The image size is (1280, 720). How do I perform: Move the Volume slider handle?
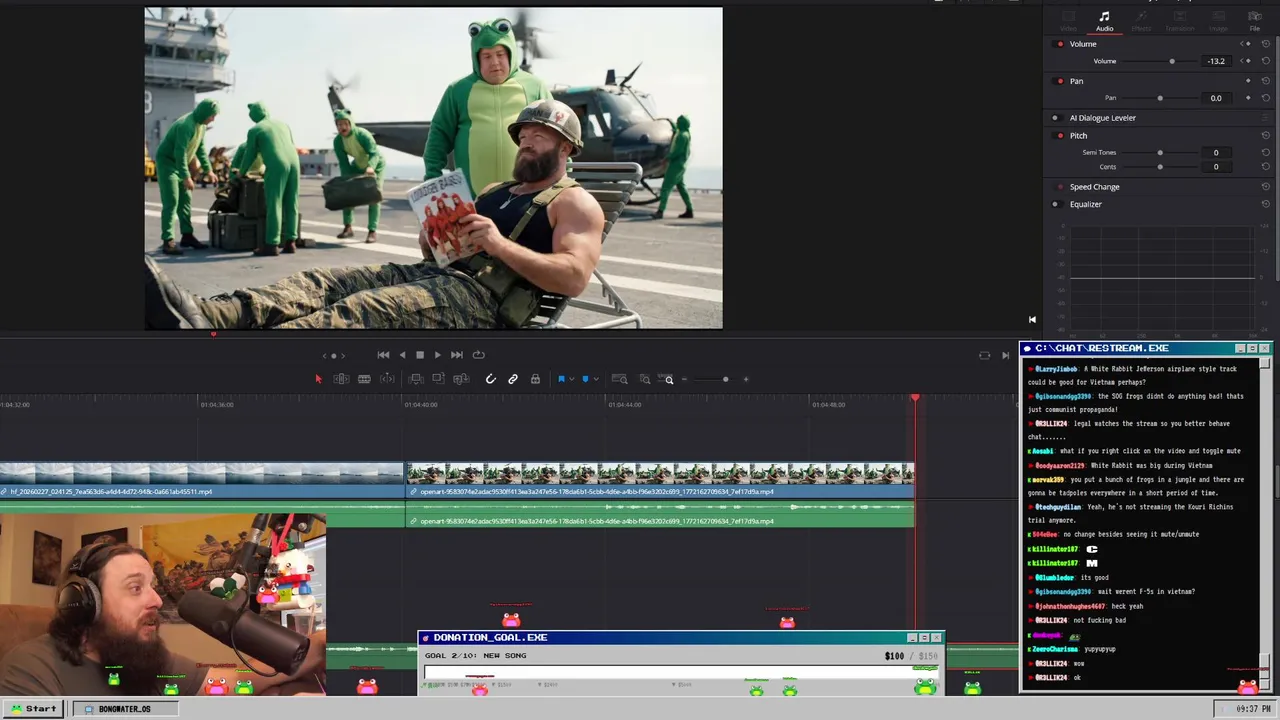pos(1172,61)
